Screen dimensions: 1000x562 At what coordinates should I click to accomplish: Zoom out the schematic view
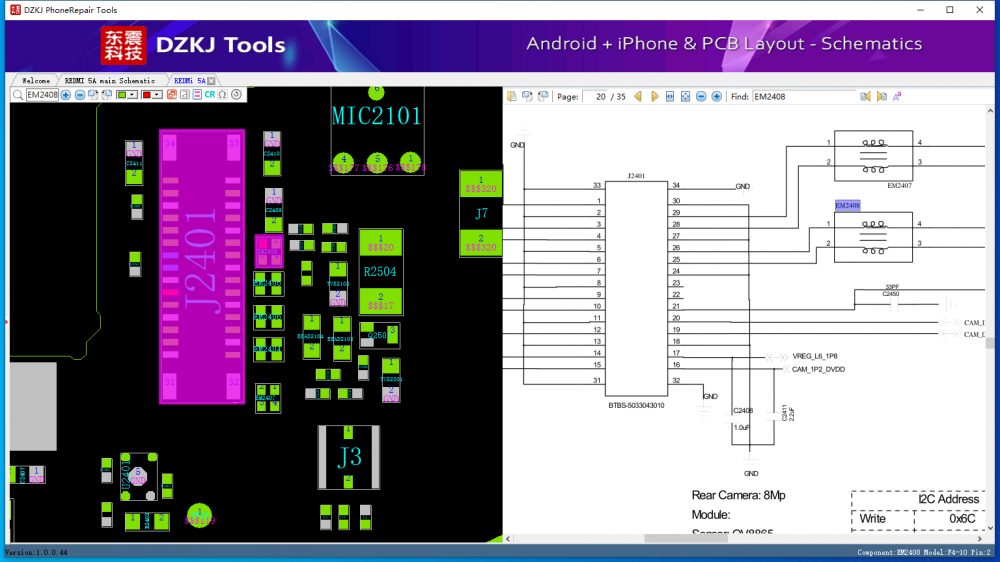coord(701,96)
